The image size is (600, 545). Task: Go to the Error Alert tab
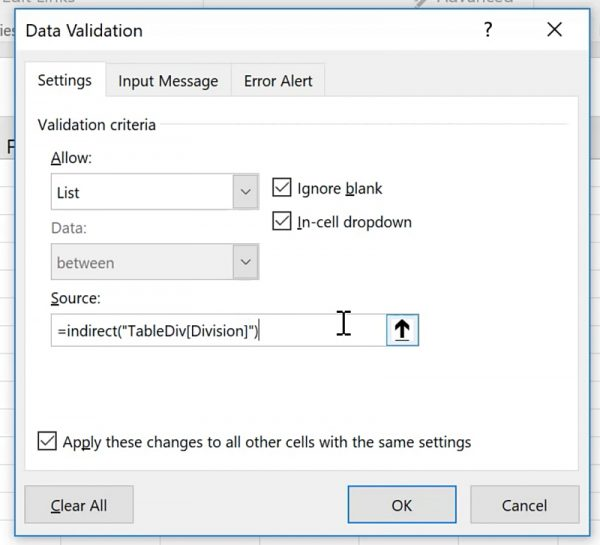pos(278,82)
